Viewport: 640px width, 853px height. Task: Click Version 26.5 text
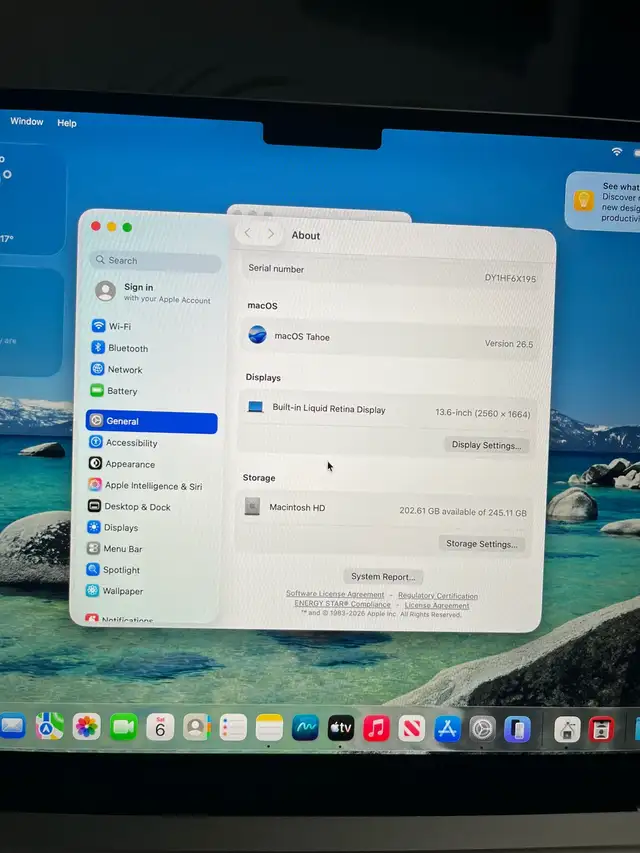(x=509, y=344)
